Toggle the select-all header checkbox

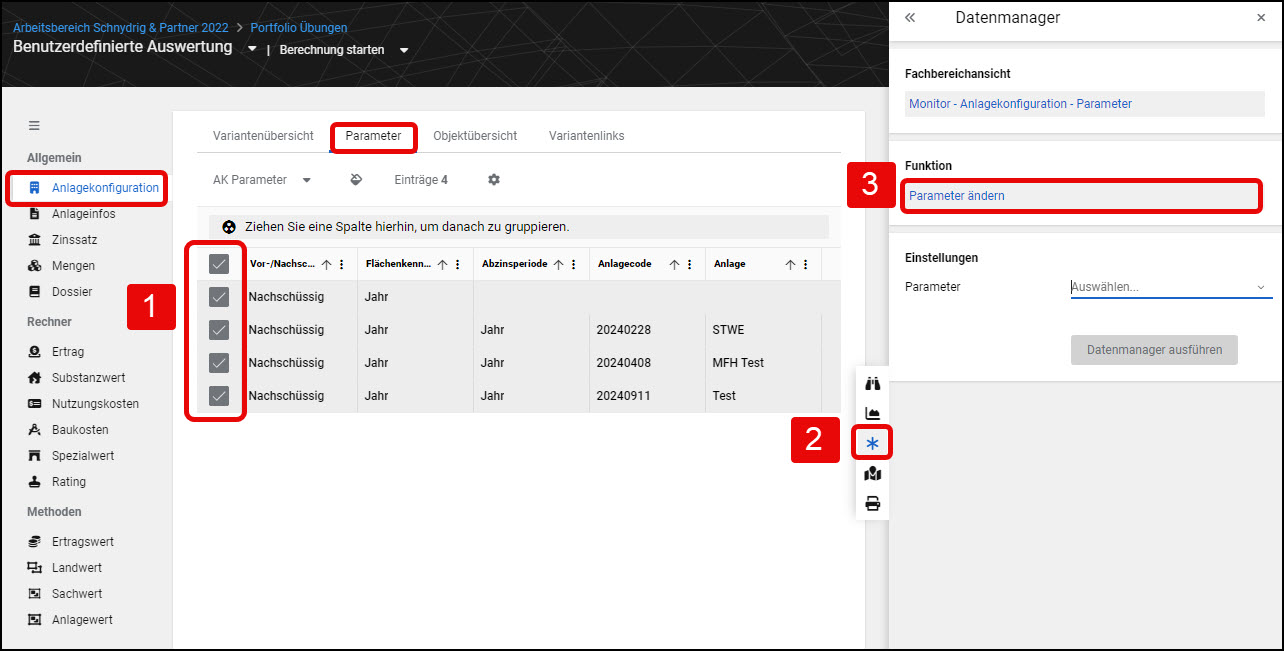(219, 264)
